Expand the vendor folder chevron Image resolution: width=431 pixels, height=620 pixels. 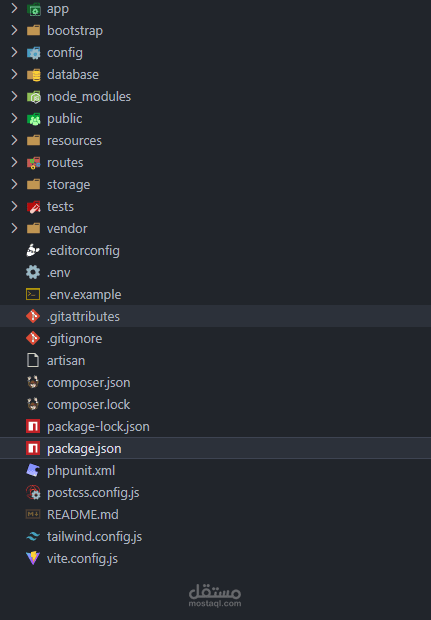click(14, 229)
